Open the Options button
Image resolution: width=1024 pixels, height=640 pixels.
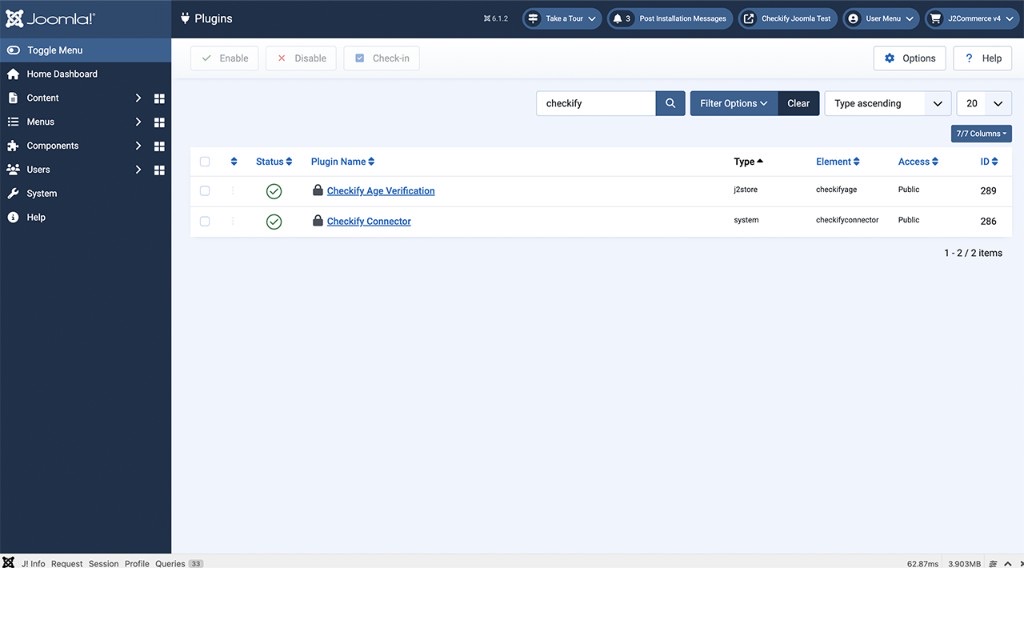[x=909, y=58]
